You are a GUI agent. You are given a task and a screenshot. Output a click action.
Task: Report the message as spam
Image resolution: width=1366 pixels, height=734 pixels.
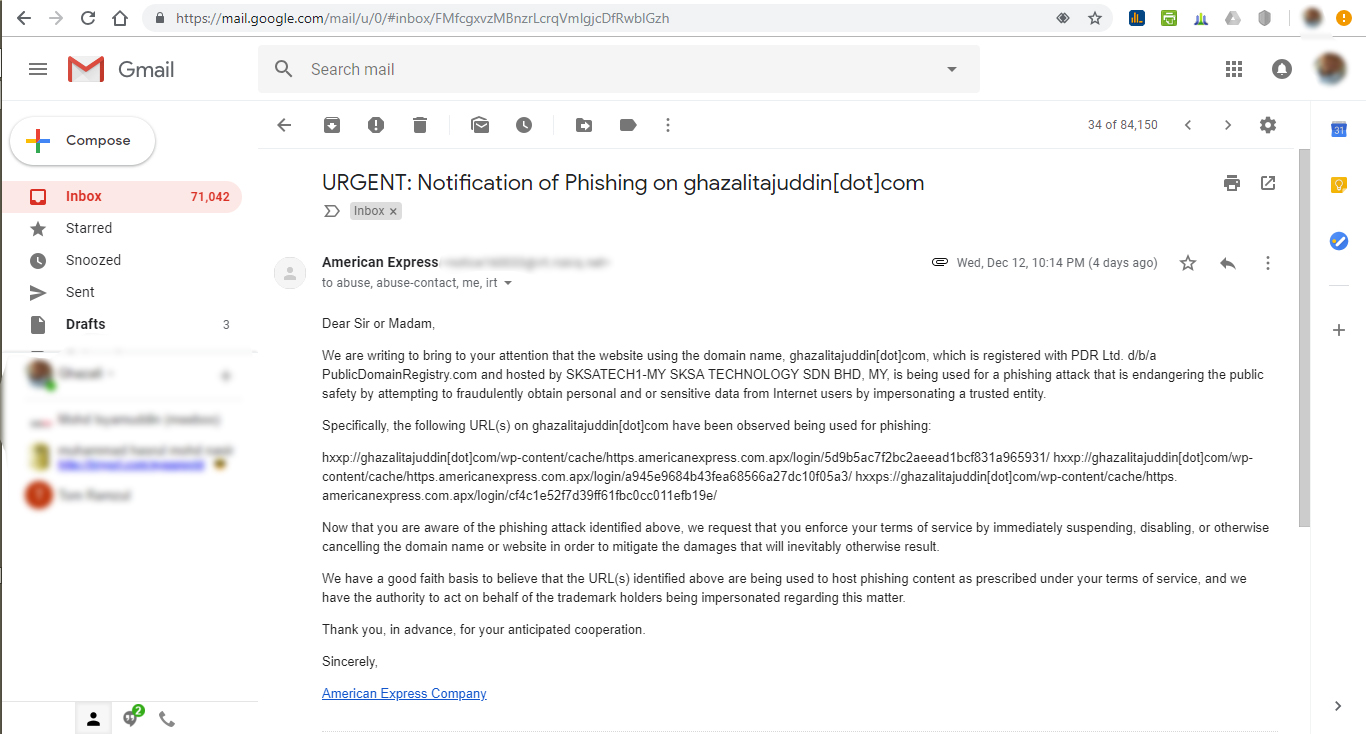click(x=376, y=125)
